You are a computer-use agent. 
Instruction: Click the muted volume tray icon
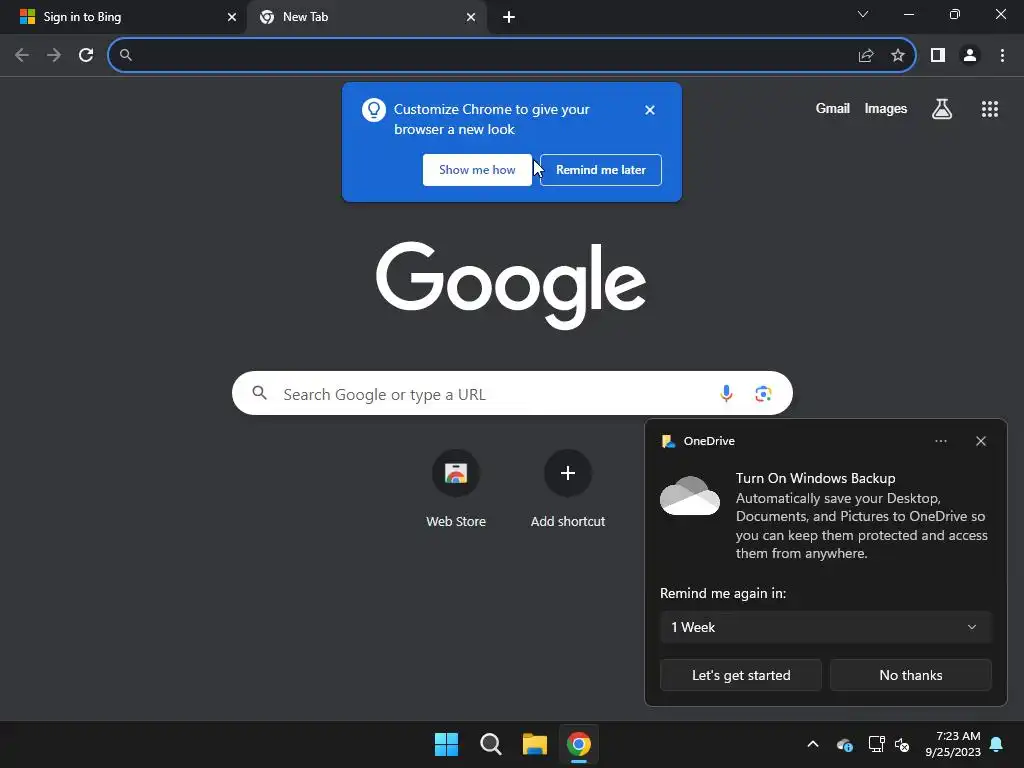pos(902,744)
